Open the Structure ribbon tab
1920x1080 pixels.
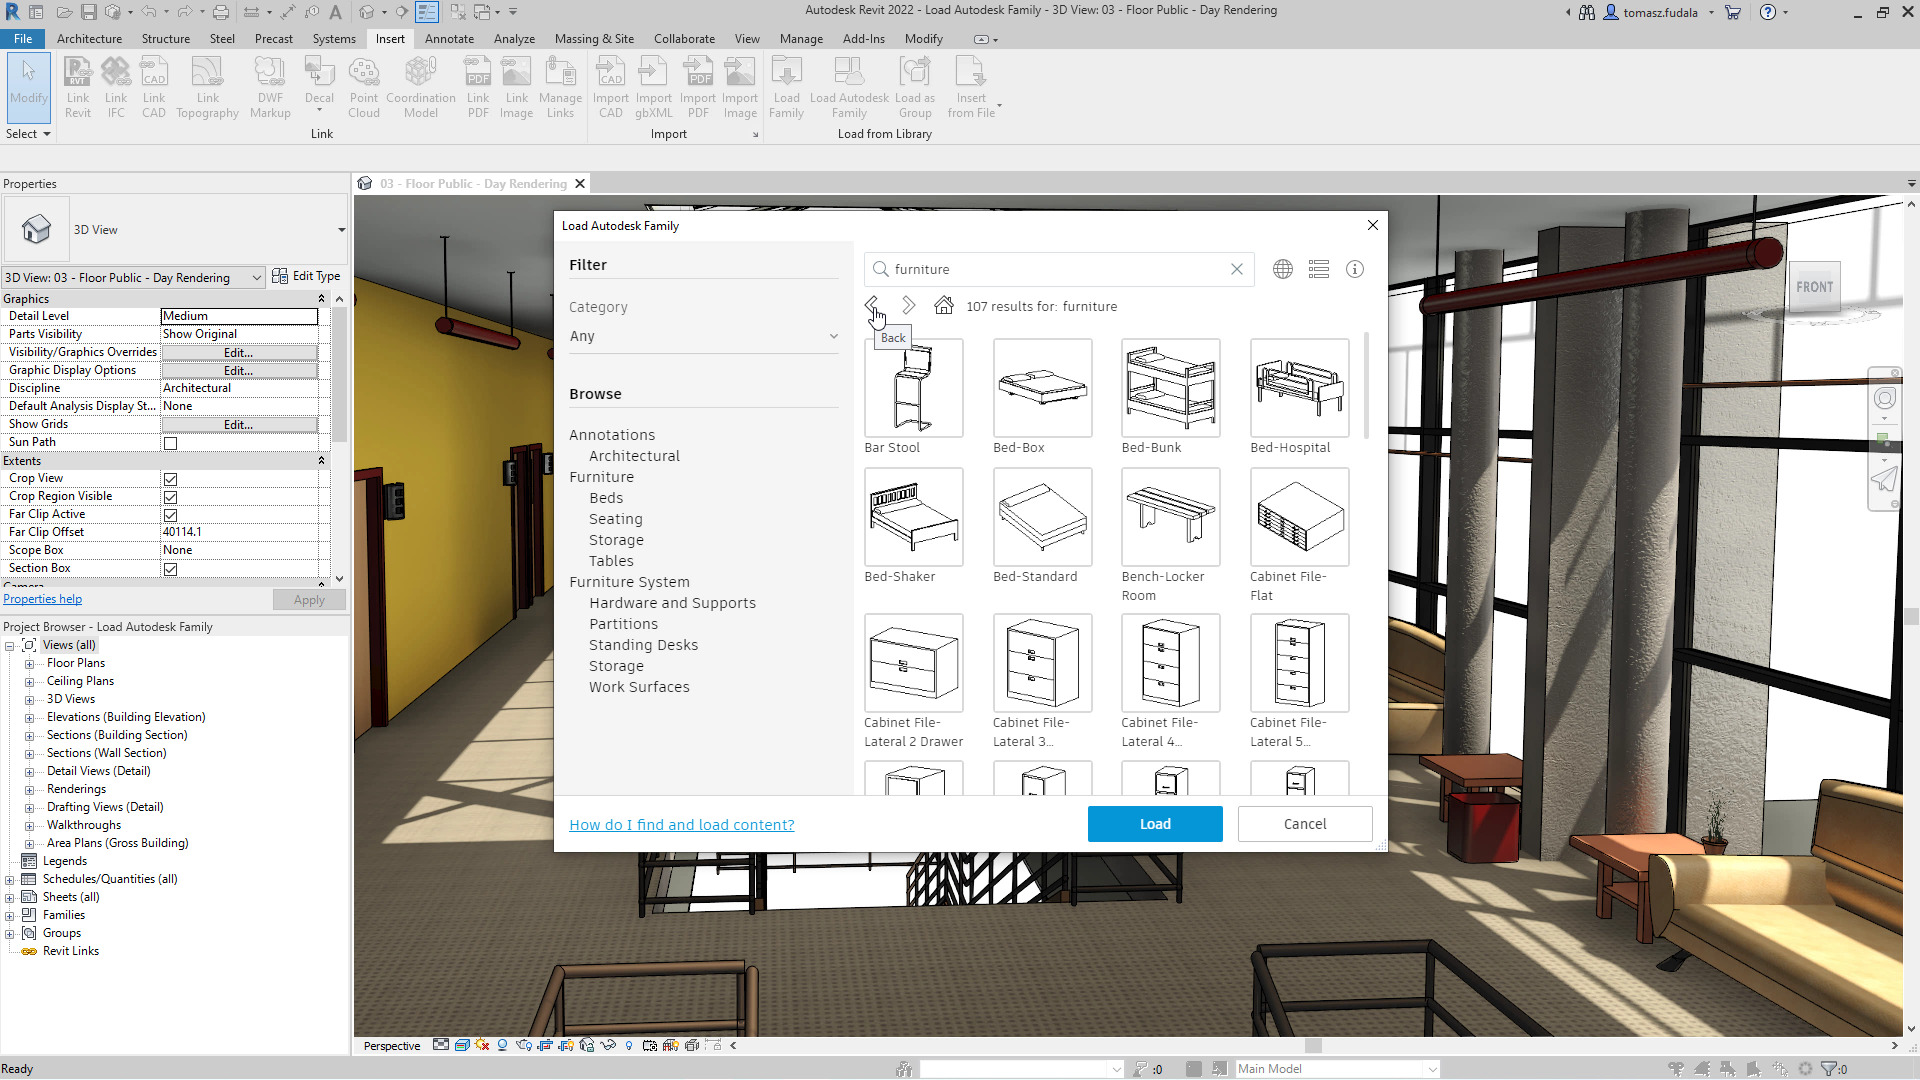tap(166, 39)
